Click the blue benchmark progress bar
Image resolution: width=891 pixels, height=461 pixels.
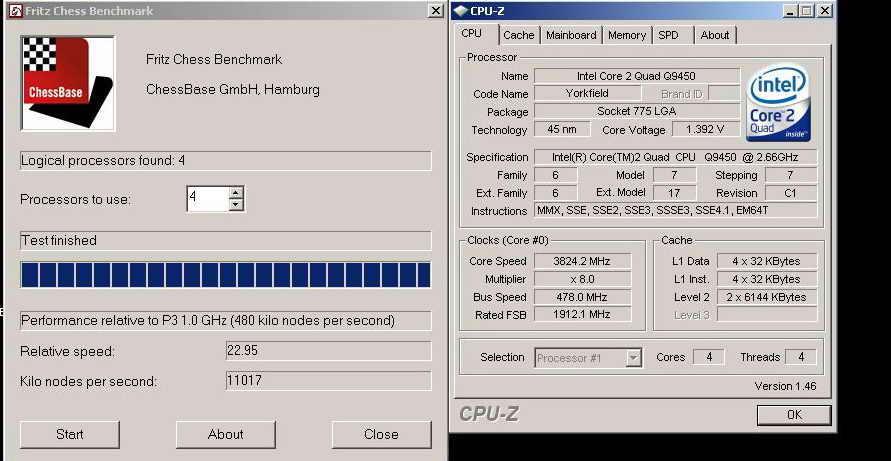pos(226,275)
